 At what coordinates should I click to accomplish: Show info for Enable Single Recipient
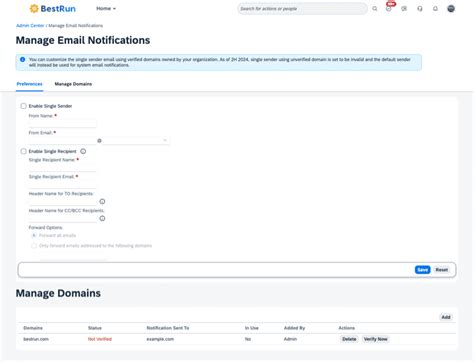(83, 151)
